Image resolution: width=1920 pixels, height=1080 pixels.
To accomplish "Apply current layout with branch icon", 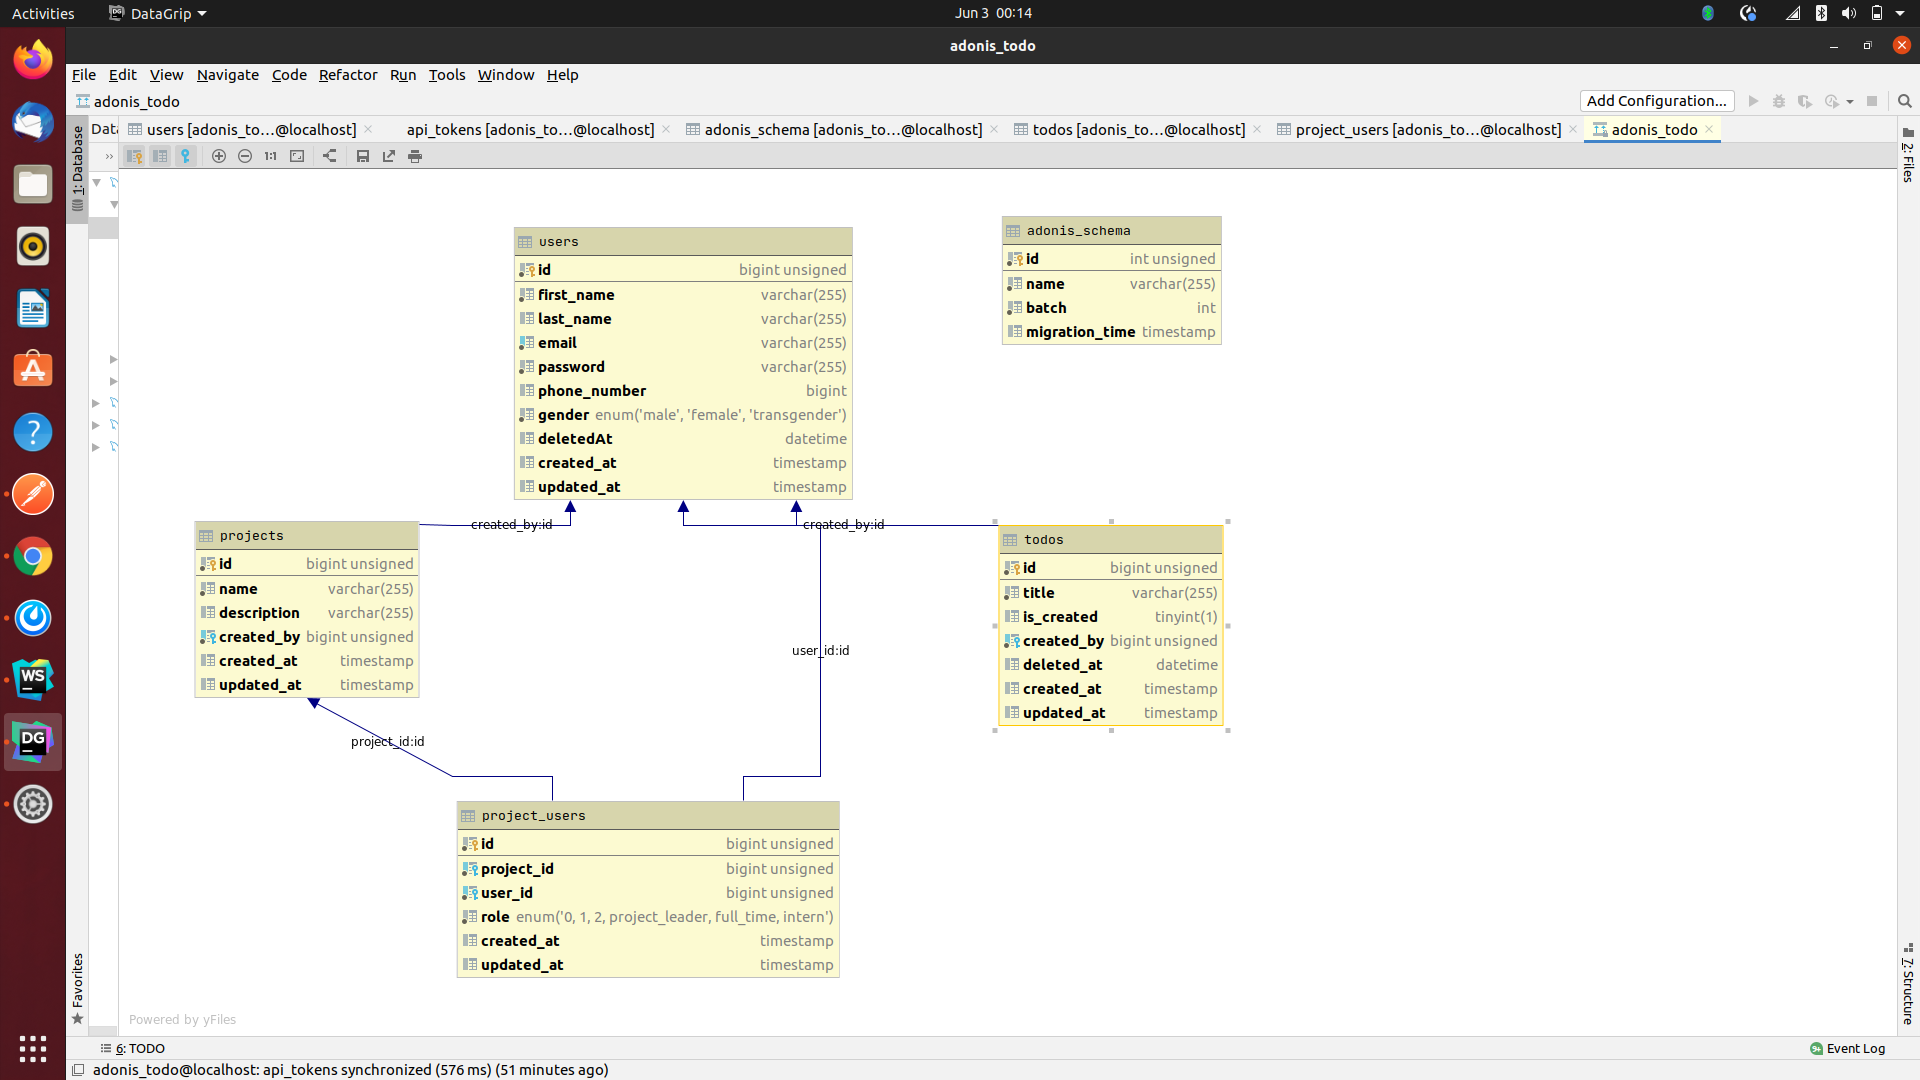I will click(x=330, y=156).
